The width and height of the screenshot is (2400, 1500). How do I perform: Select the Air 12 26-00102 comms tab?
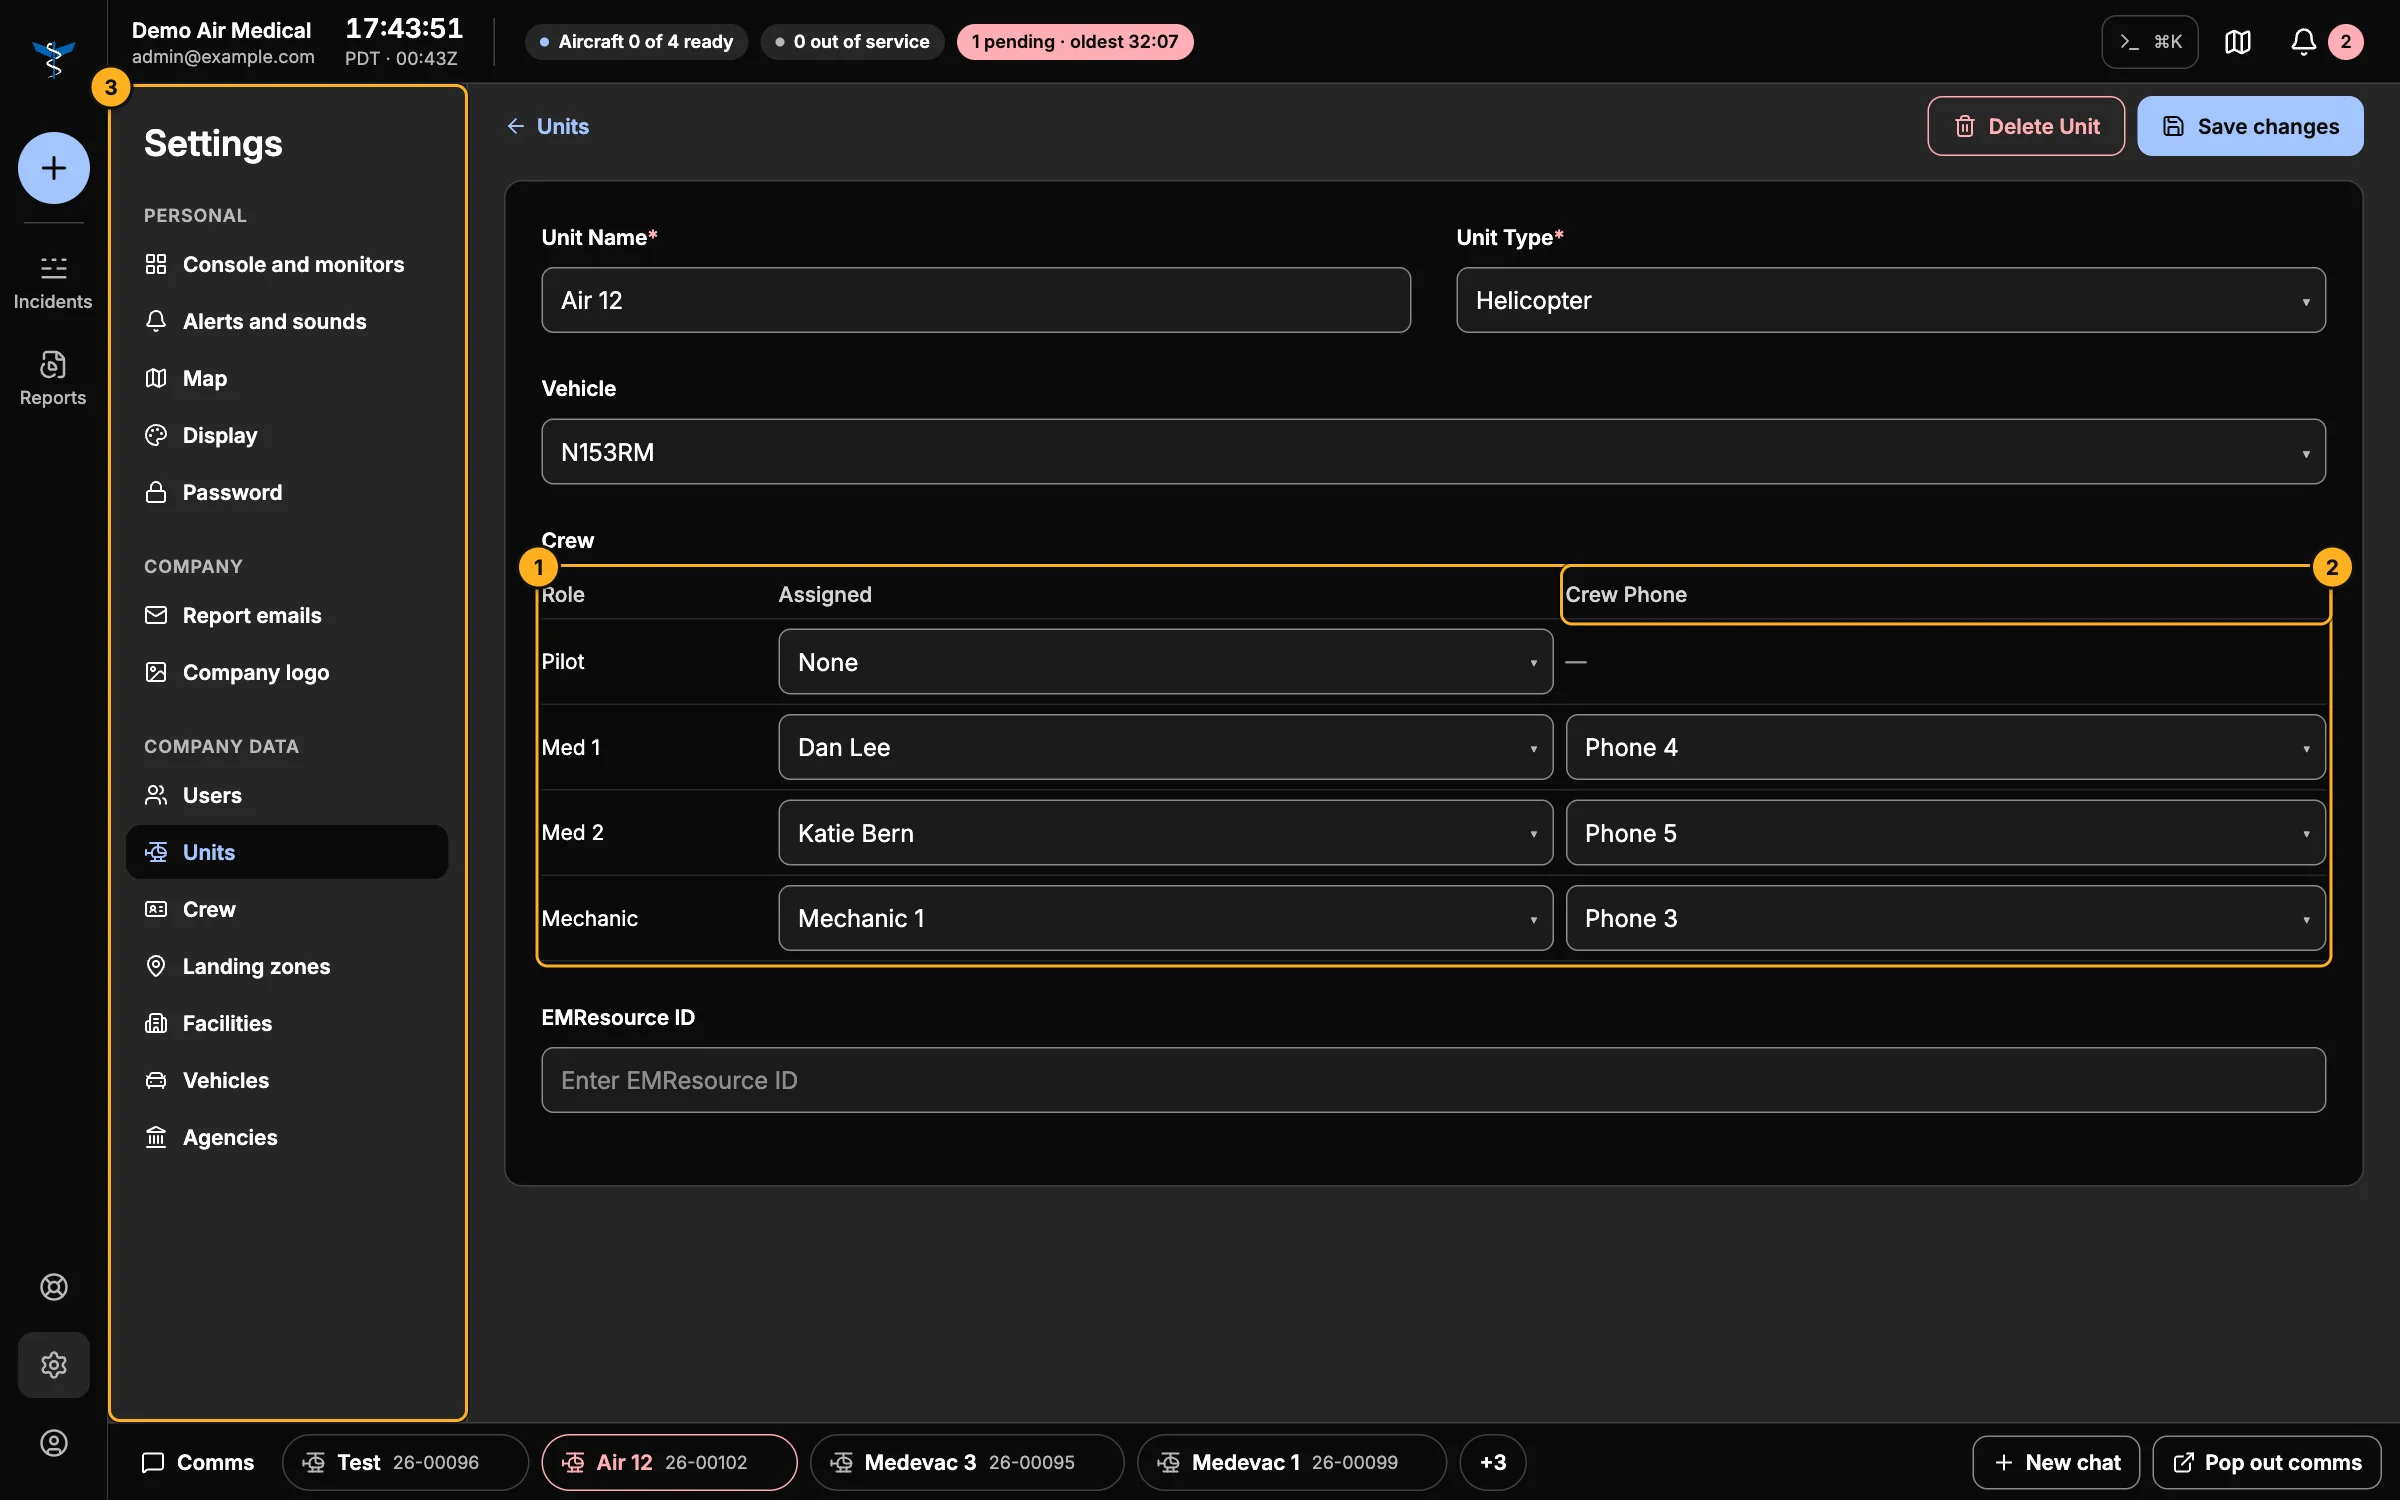click(x=669, y=1463)
